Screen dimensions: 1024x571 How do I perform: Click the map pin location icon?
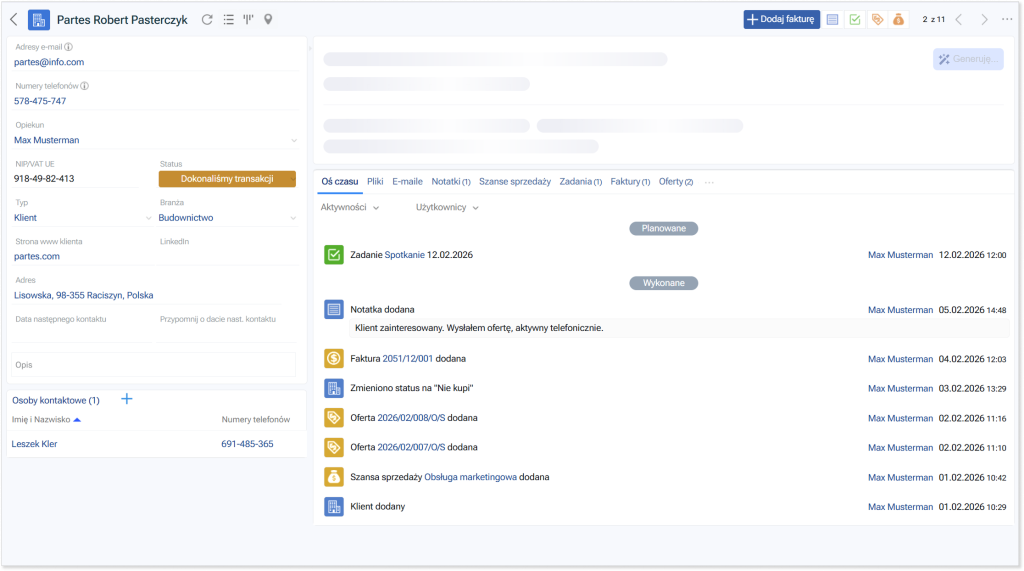tap(268, 19)
